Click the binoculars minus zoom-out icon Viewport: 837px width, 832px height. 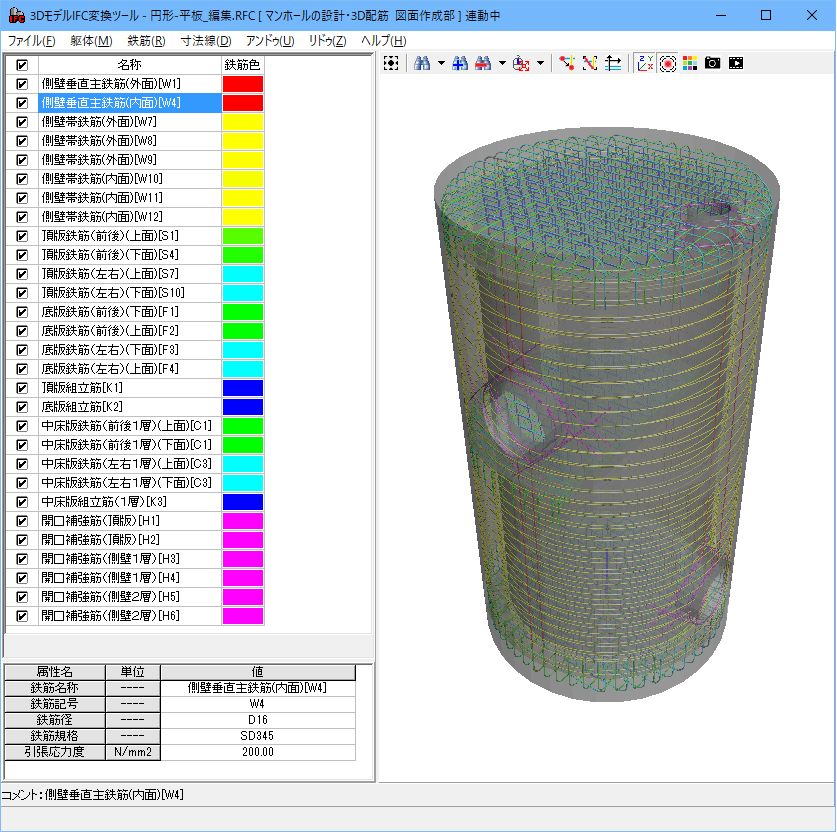tap(483, 64)
